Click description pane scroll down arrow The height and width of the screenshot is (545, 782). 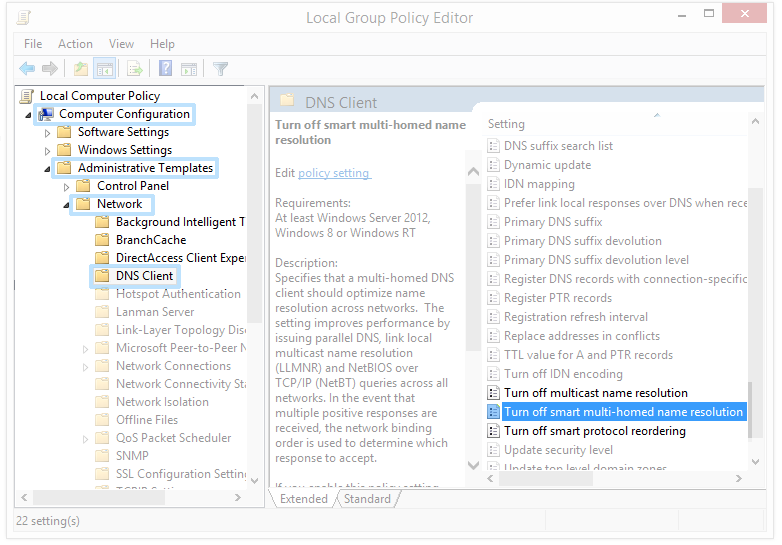[x=473, y=465]
